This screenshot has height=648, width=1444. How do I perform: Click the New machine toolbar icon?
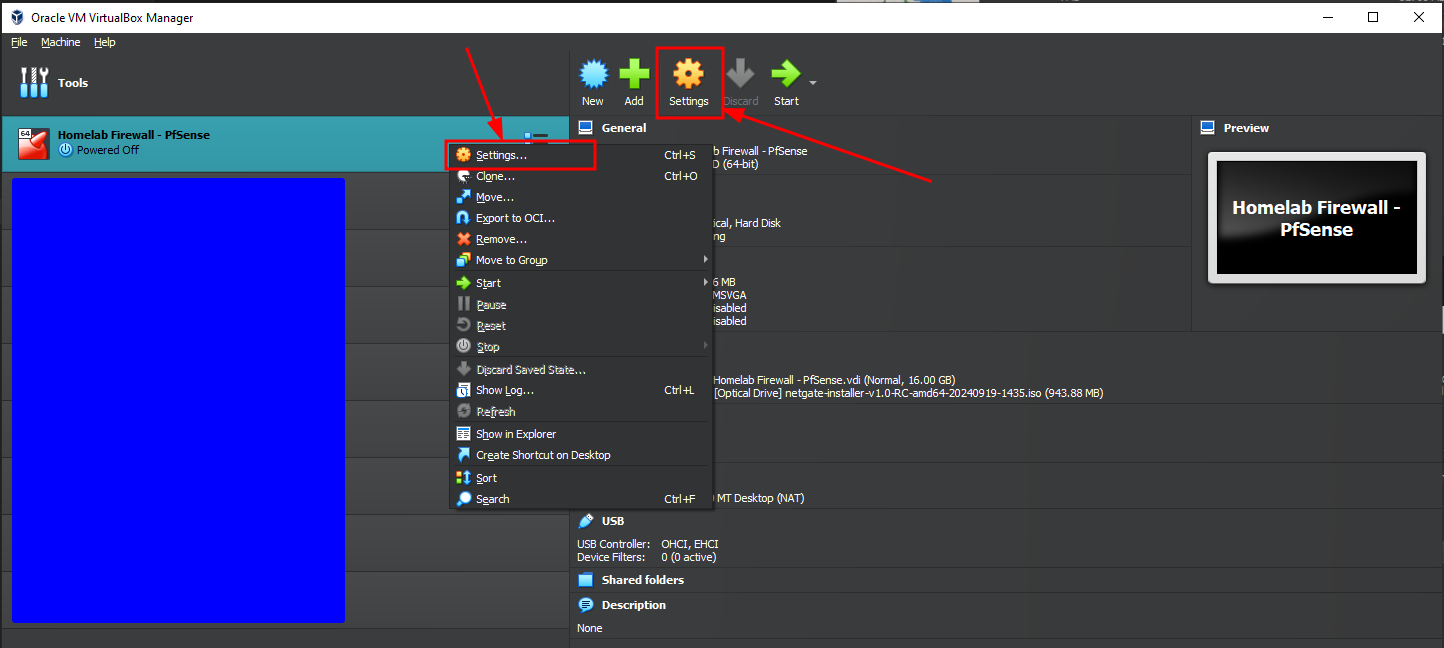coord(593,82)
